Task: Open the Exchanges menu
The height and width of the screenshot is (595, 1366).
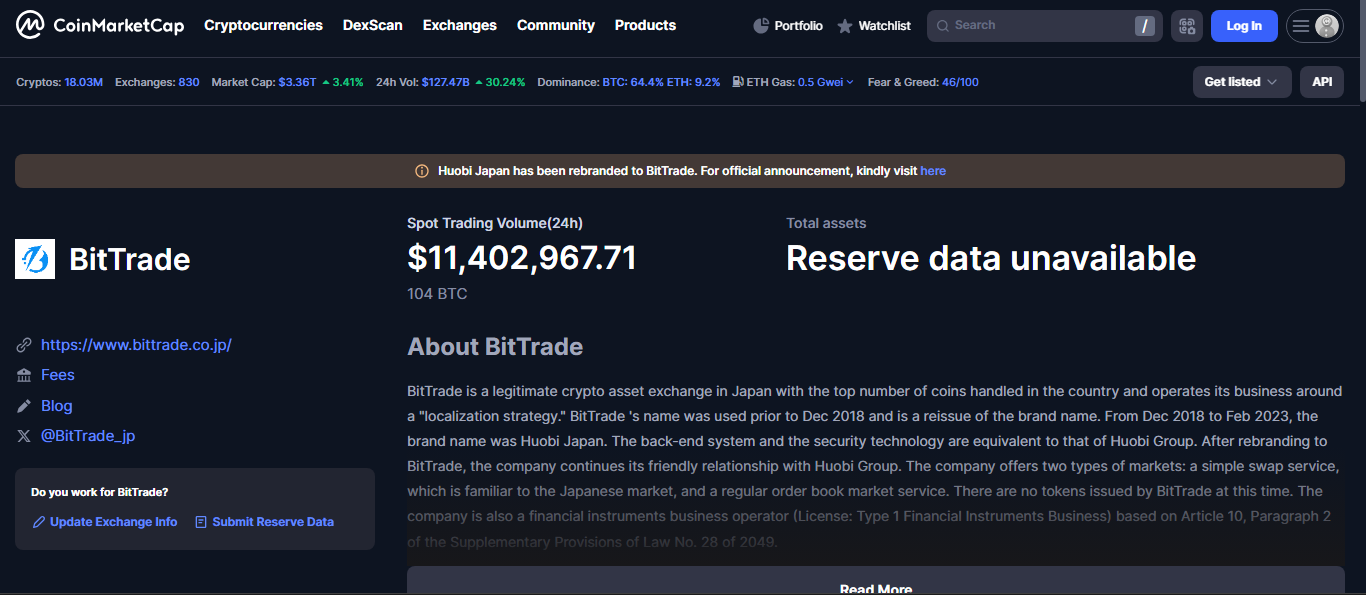Action: coord(460,25)
